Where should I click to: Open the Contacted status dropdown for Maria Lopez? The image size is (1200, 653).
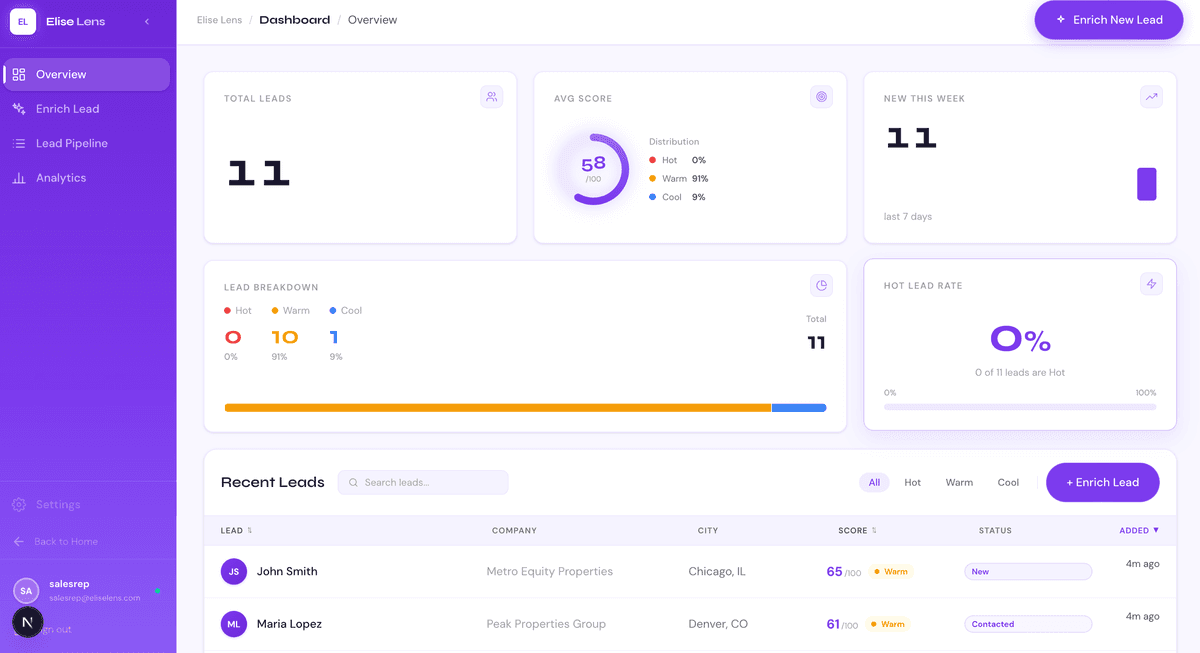(x=1027, y=624)
